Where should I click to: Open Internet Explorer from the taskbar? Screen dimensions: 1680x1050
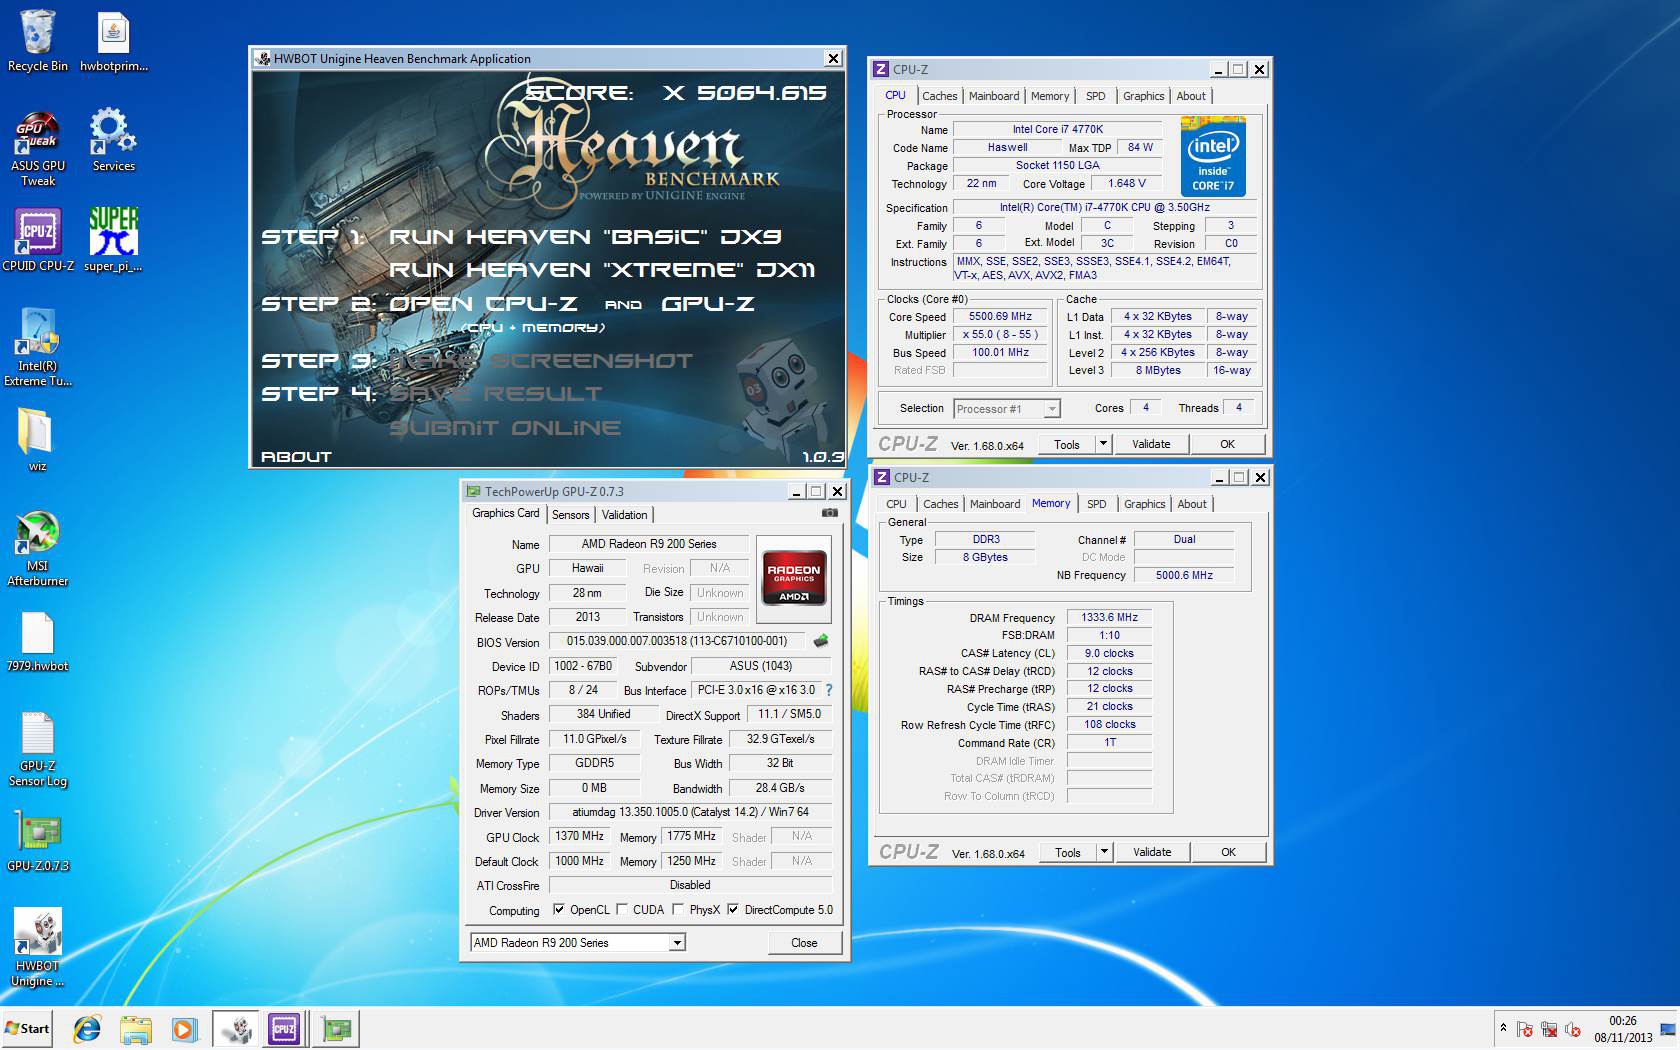[87, 1028]
